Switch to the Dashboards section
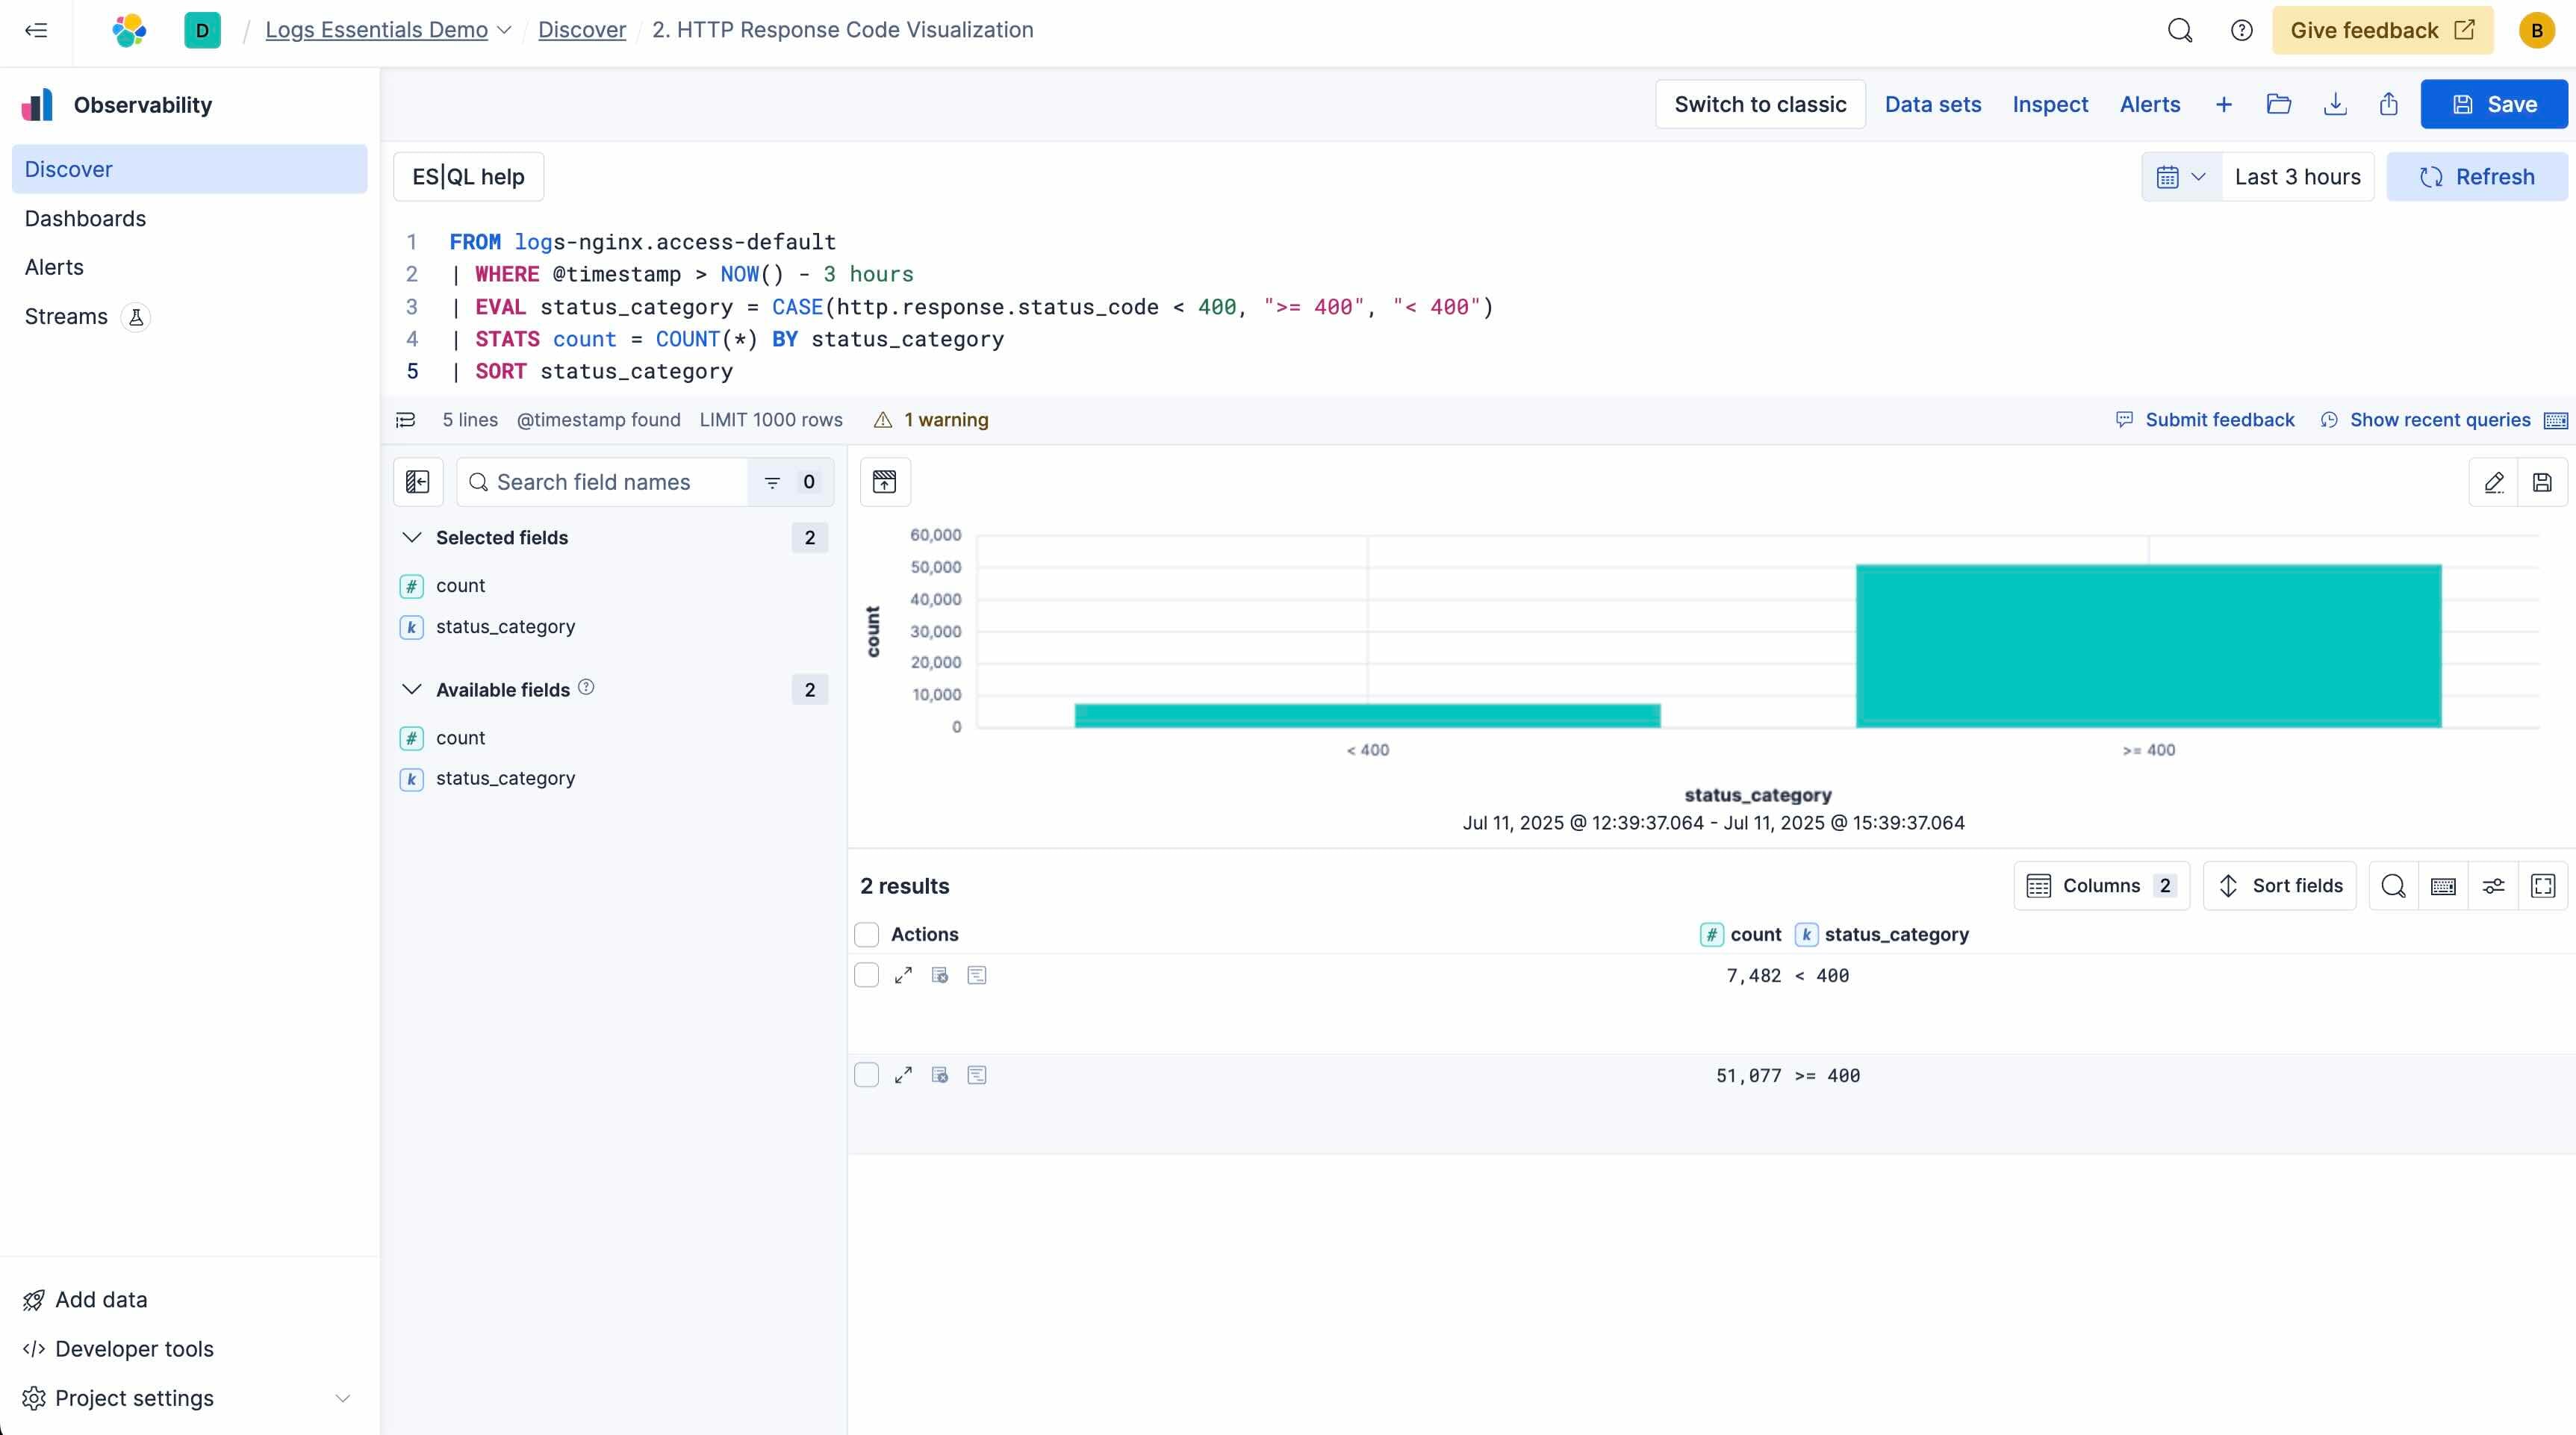Screen dimensions: 2576x1435 click(85, 218)
